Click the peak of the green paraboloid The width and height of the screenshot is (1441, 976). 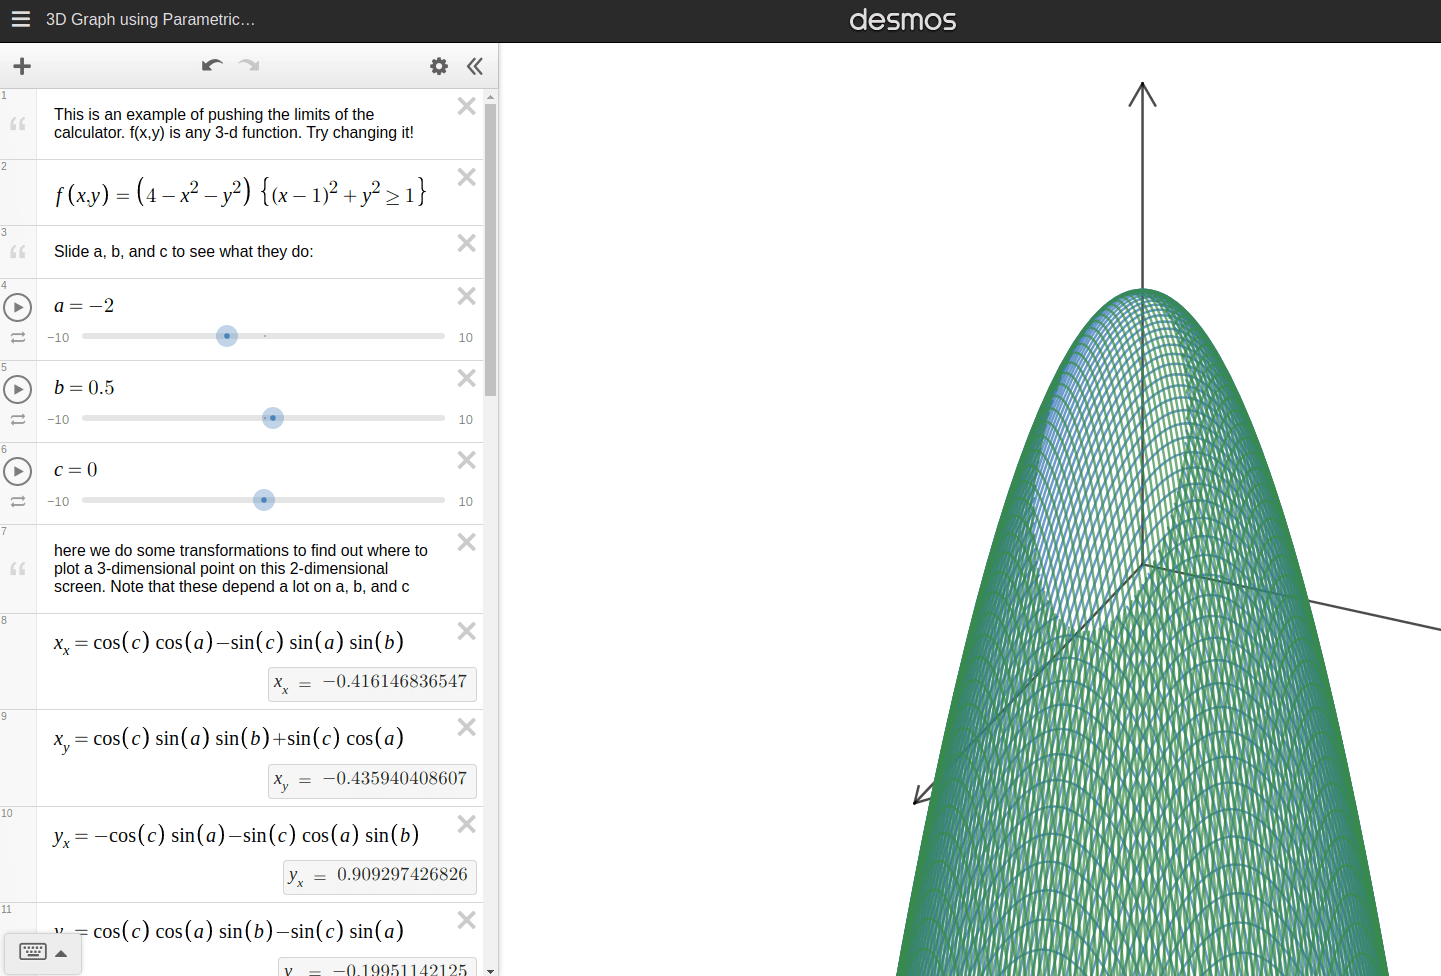click(1142, 291)
